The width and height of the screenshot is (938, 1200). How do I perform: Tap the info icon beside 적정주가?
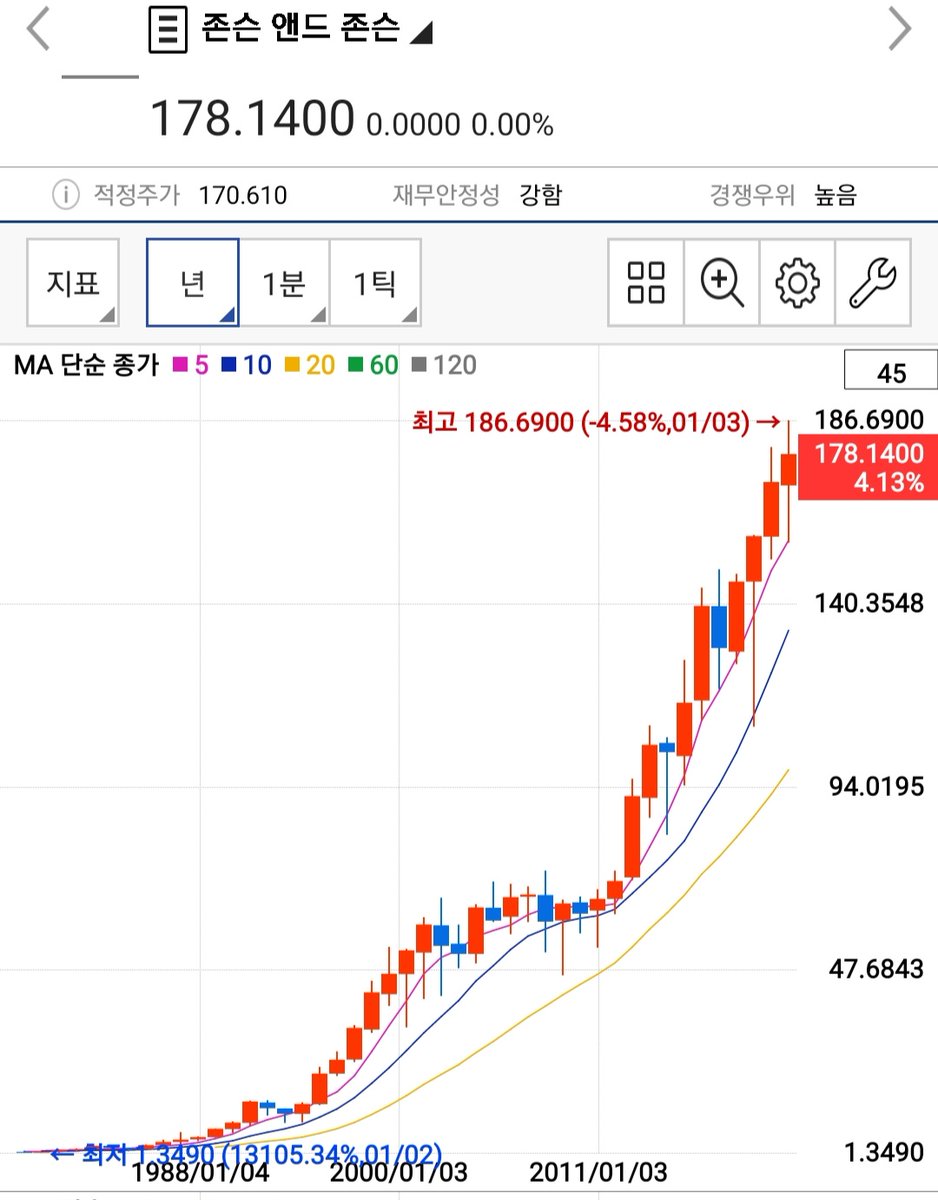pos(65,194)
